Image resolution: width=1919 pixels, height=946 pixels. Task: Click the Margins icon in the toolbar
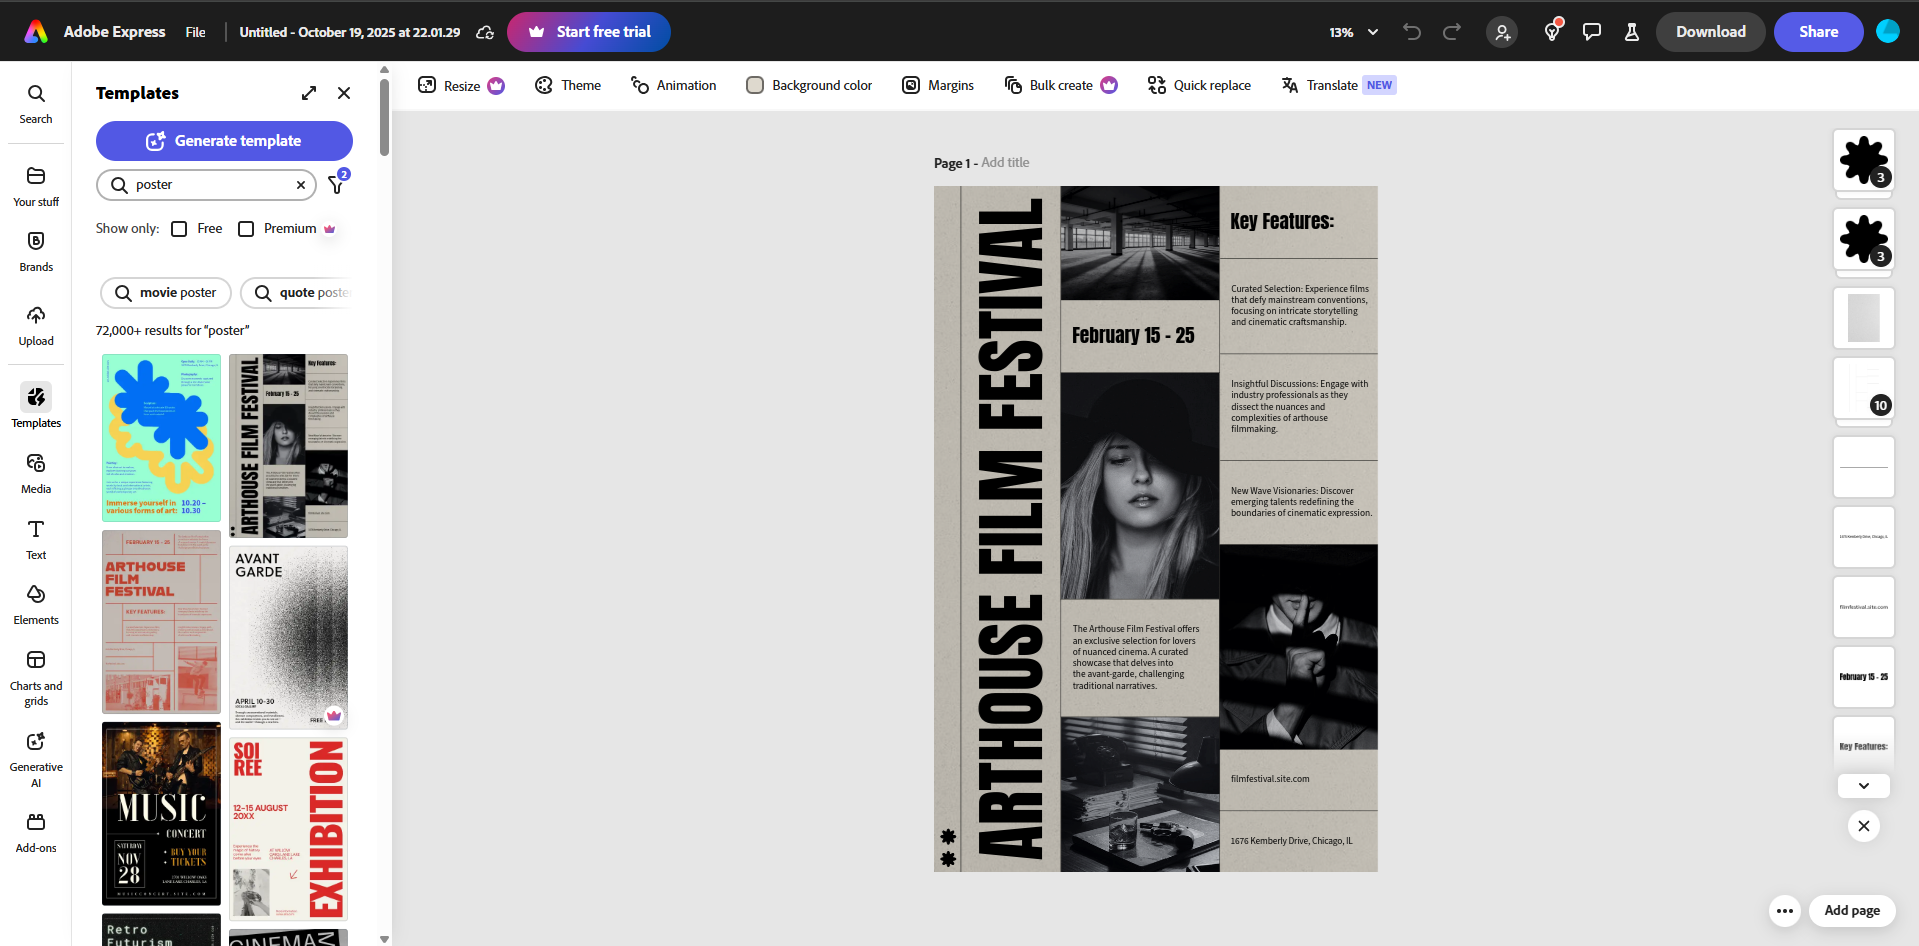[937, 85]
